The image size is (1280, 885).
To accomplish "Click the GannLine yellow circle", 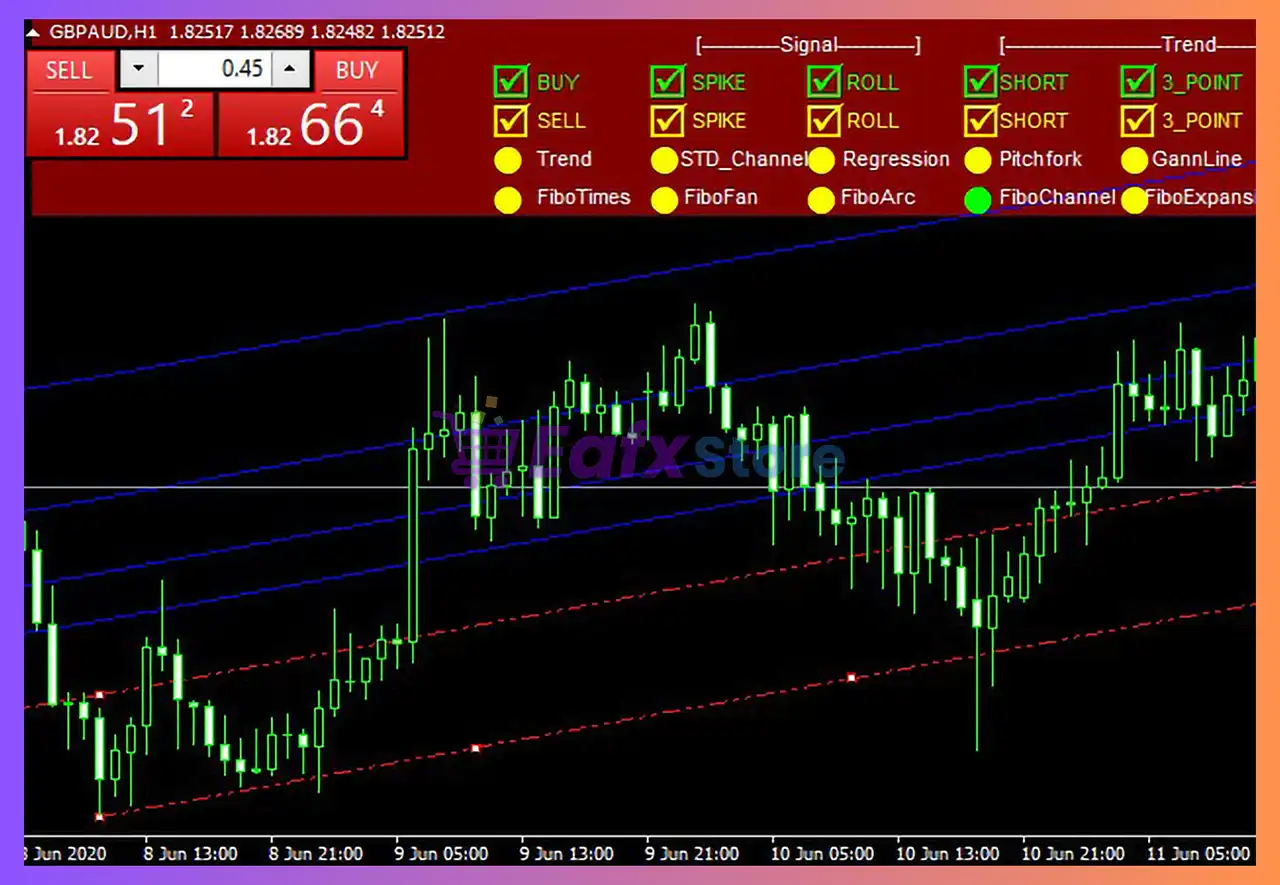I will click(x=1134, y=160).
